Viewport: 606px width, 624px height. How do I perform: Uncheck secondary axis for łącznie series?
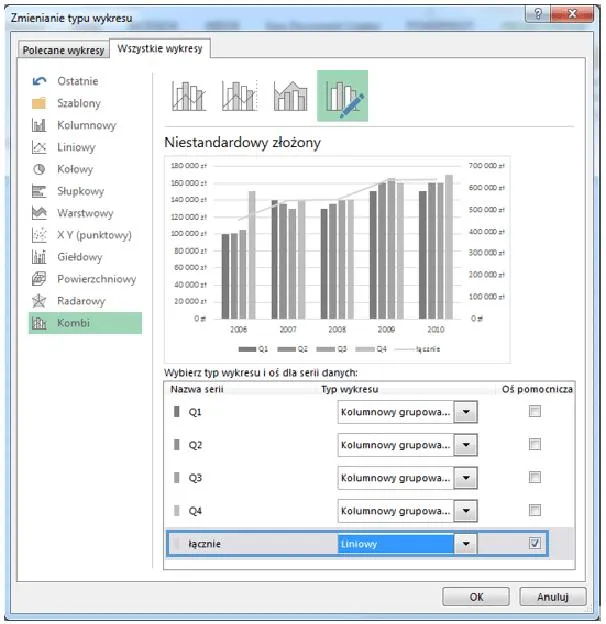click(x=534, y=543)
